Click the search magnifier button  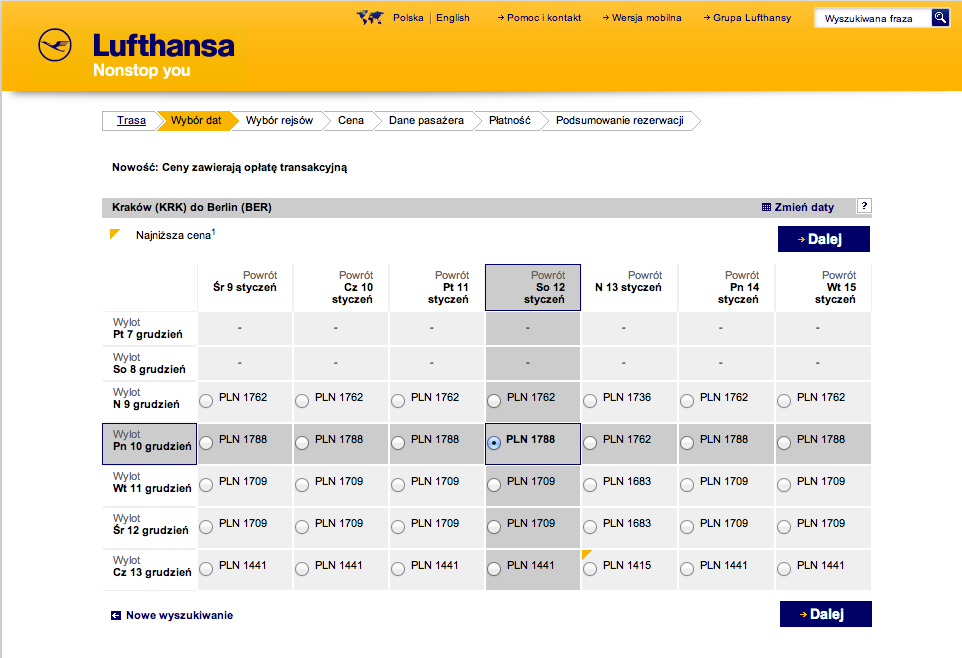pos(940,18)
